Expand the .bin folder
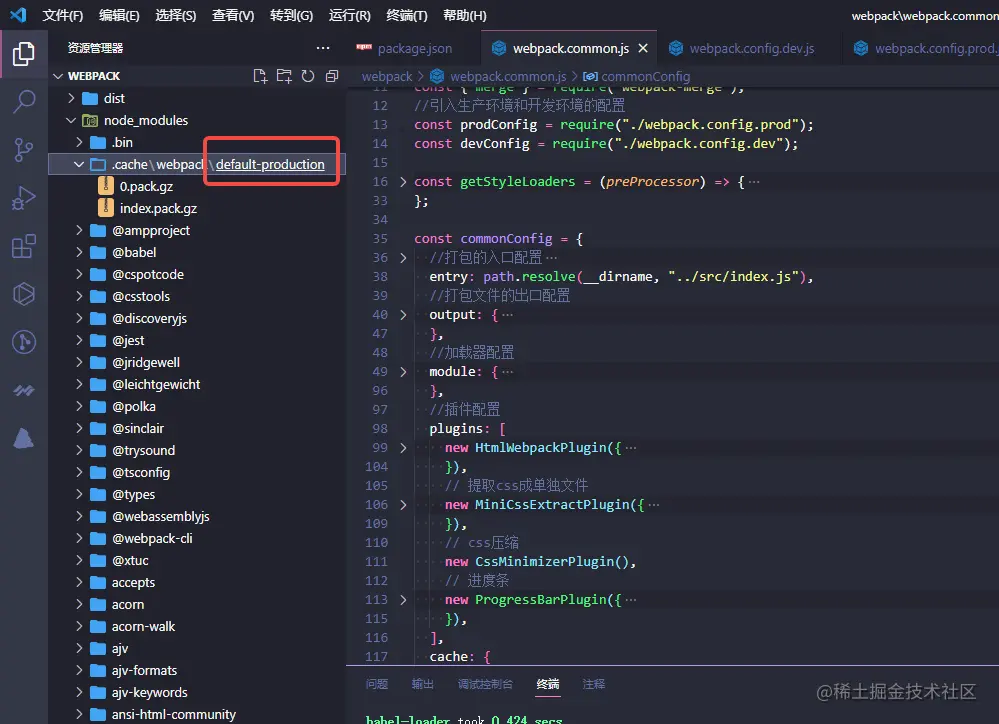This screenshot has width=999, height=724. (x=79, y=142)
